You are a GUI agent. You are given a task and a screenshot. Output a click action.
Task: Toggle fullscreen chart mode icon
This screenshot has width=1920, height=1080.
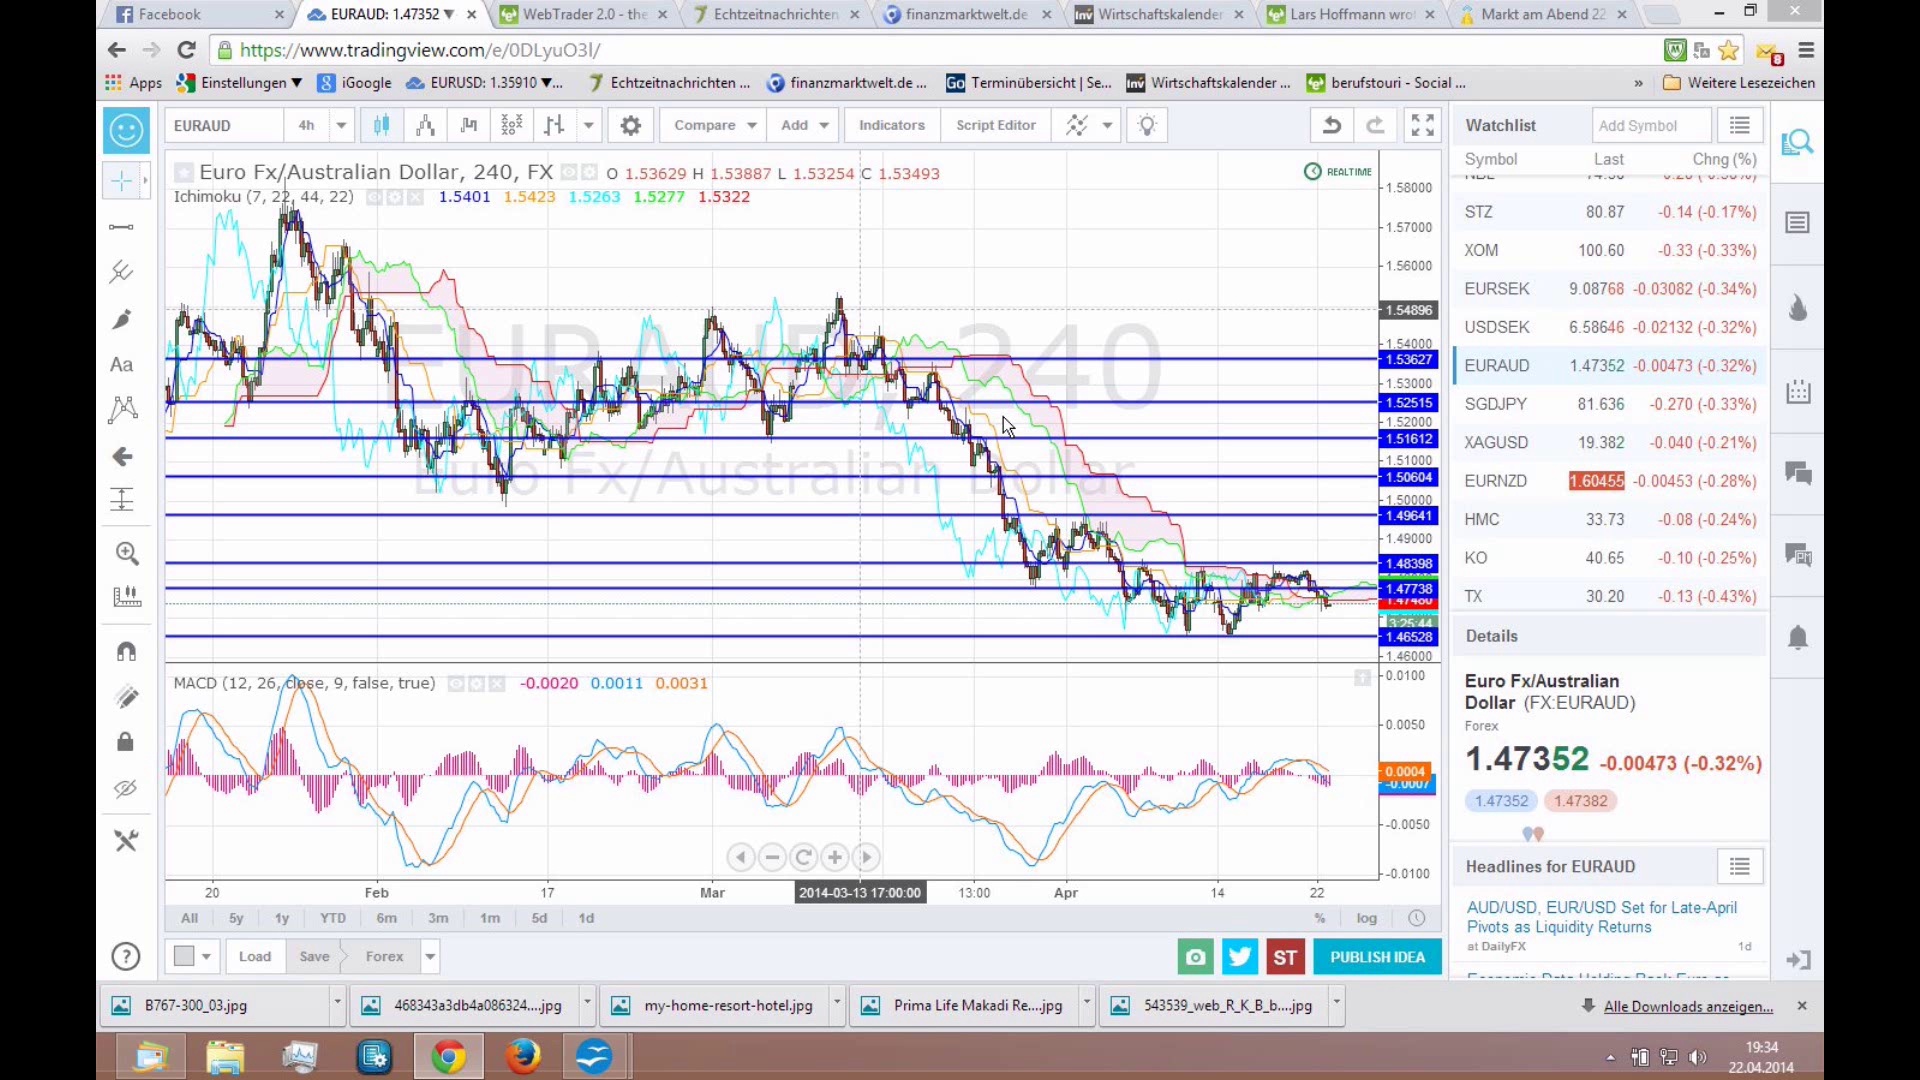pos(1422,125)
